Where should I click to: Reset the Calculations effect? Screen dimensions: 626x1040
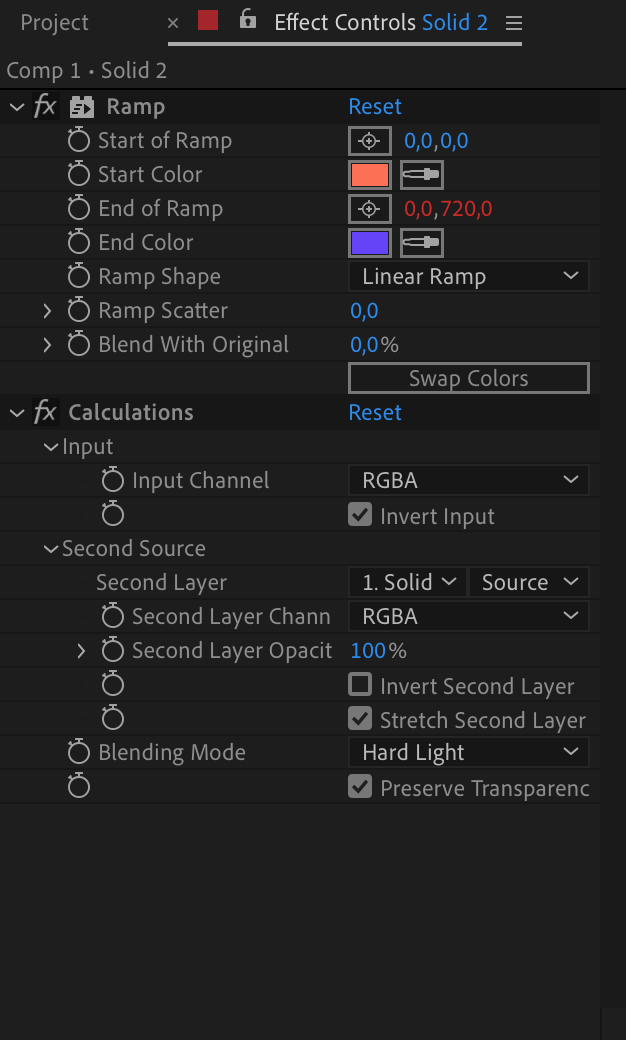tap(375, 413)
